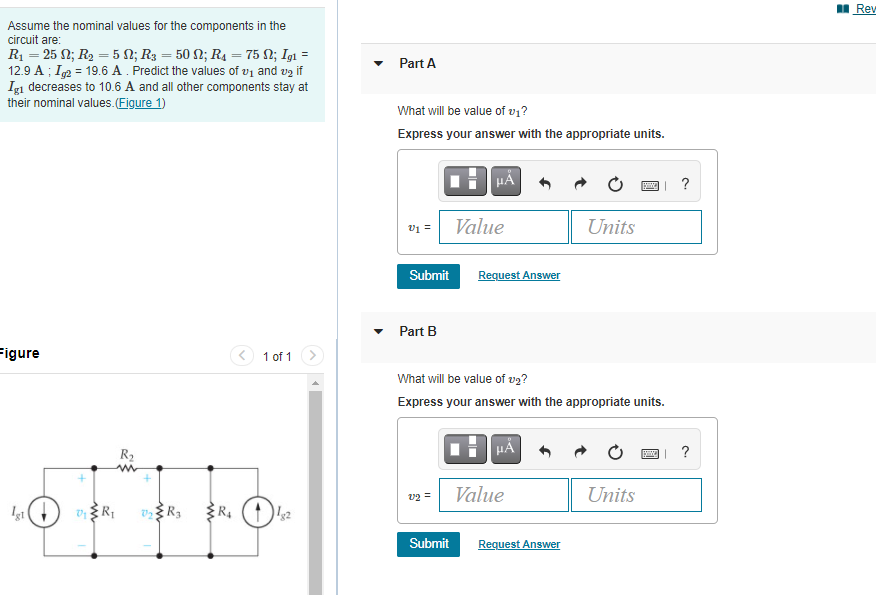Image resolution: width=876 pixels, height=595 pixels.
Task: Click Request Answer for Part A
Action: click(x=518, y=275)
